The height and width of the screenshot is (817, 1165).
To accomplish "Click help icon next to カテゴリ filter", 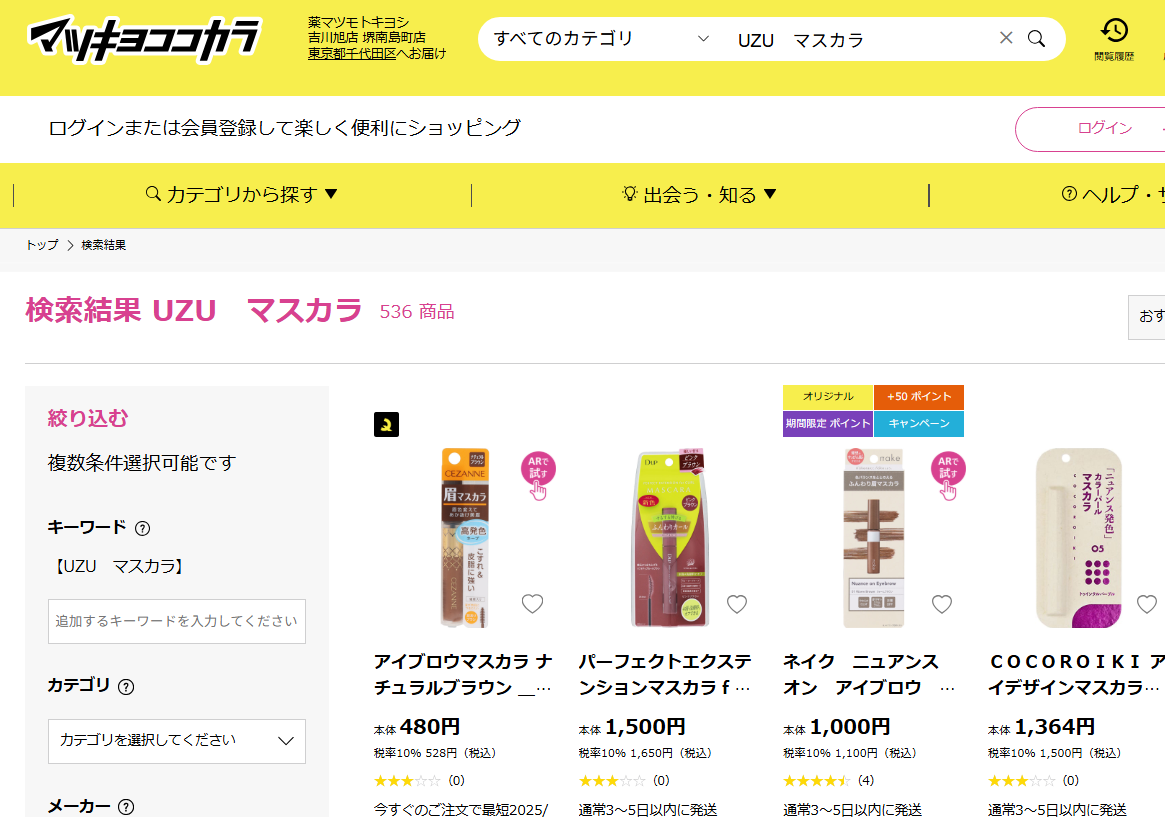I will (126, 687).
